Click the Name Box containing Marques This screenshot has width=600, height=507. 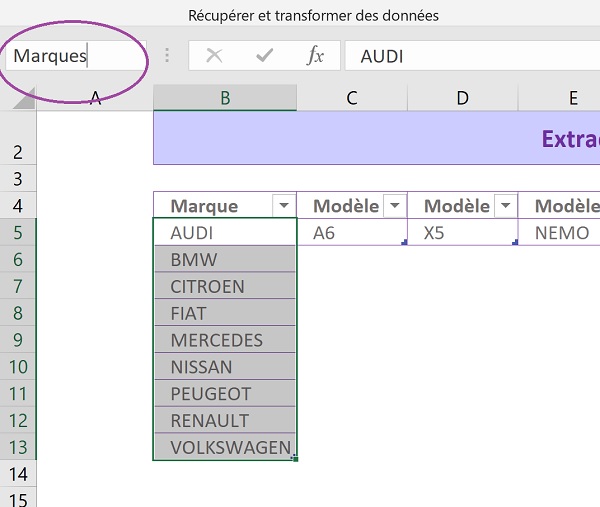point(76,55)
